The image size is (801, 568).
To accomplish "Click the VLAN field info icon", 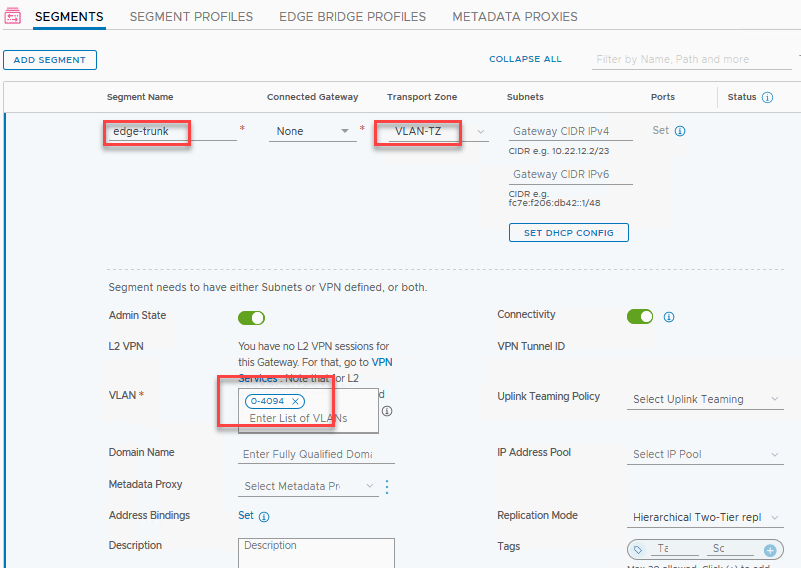I will click(387, 411).
